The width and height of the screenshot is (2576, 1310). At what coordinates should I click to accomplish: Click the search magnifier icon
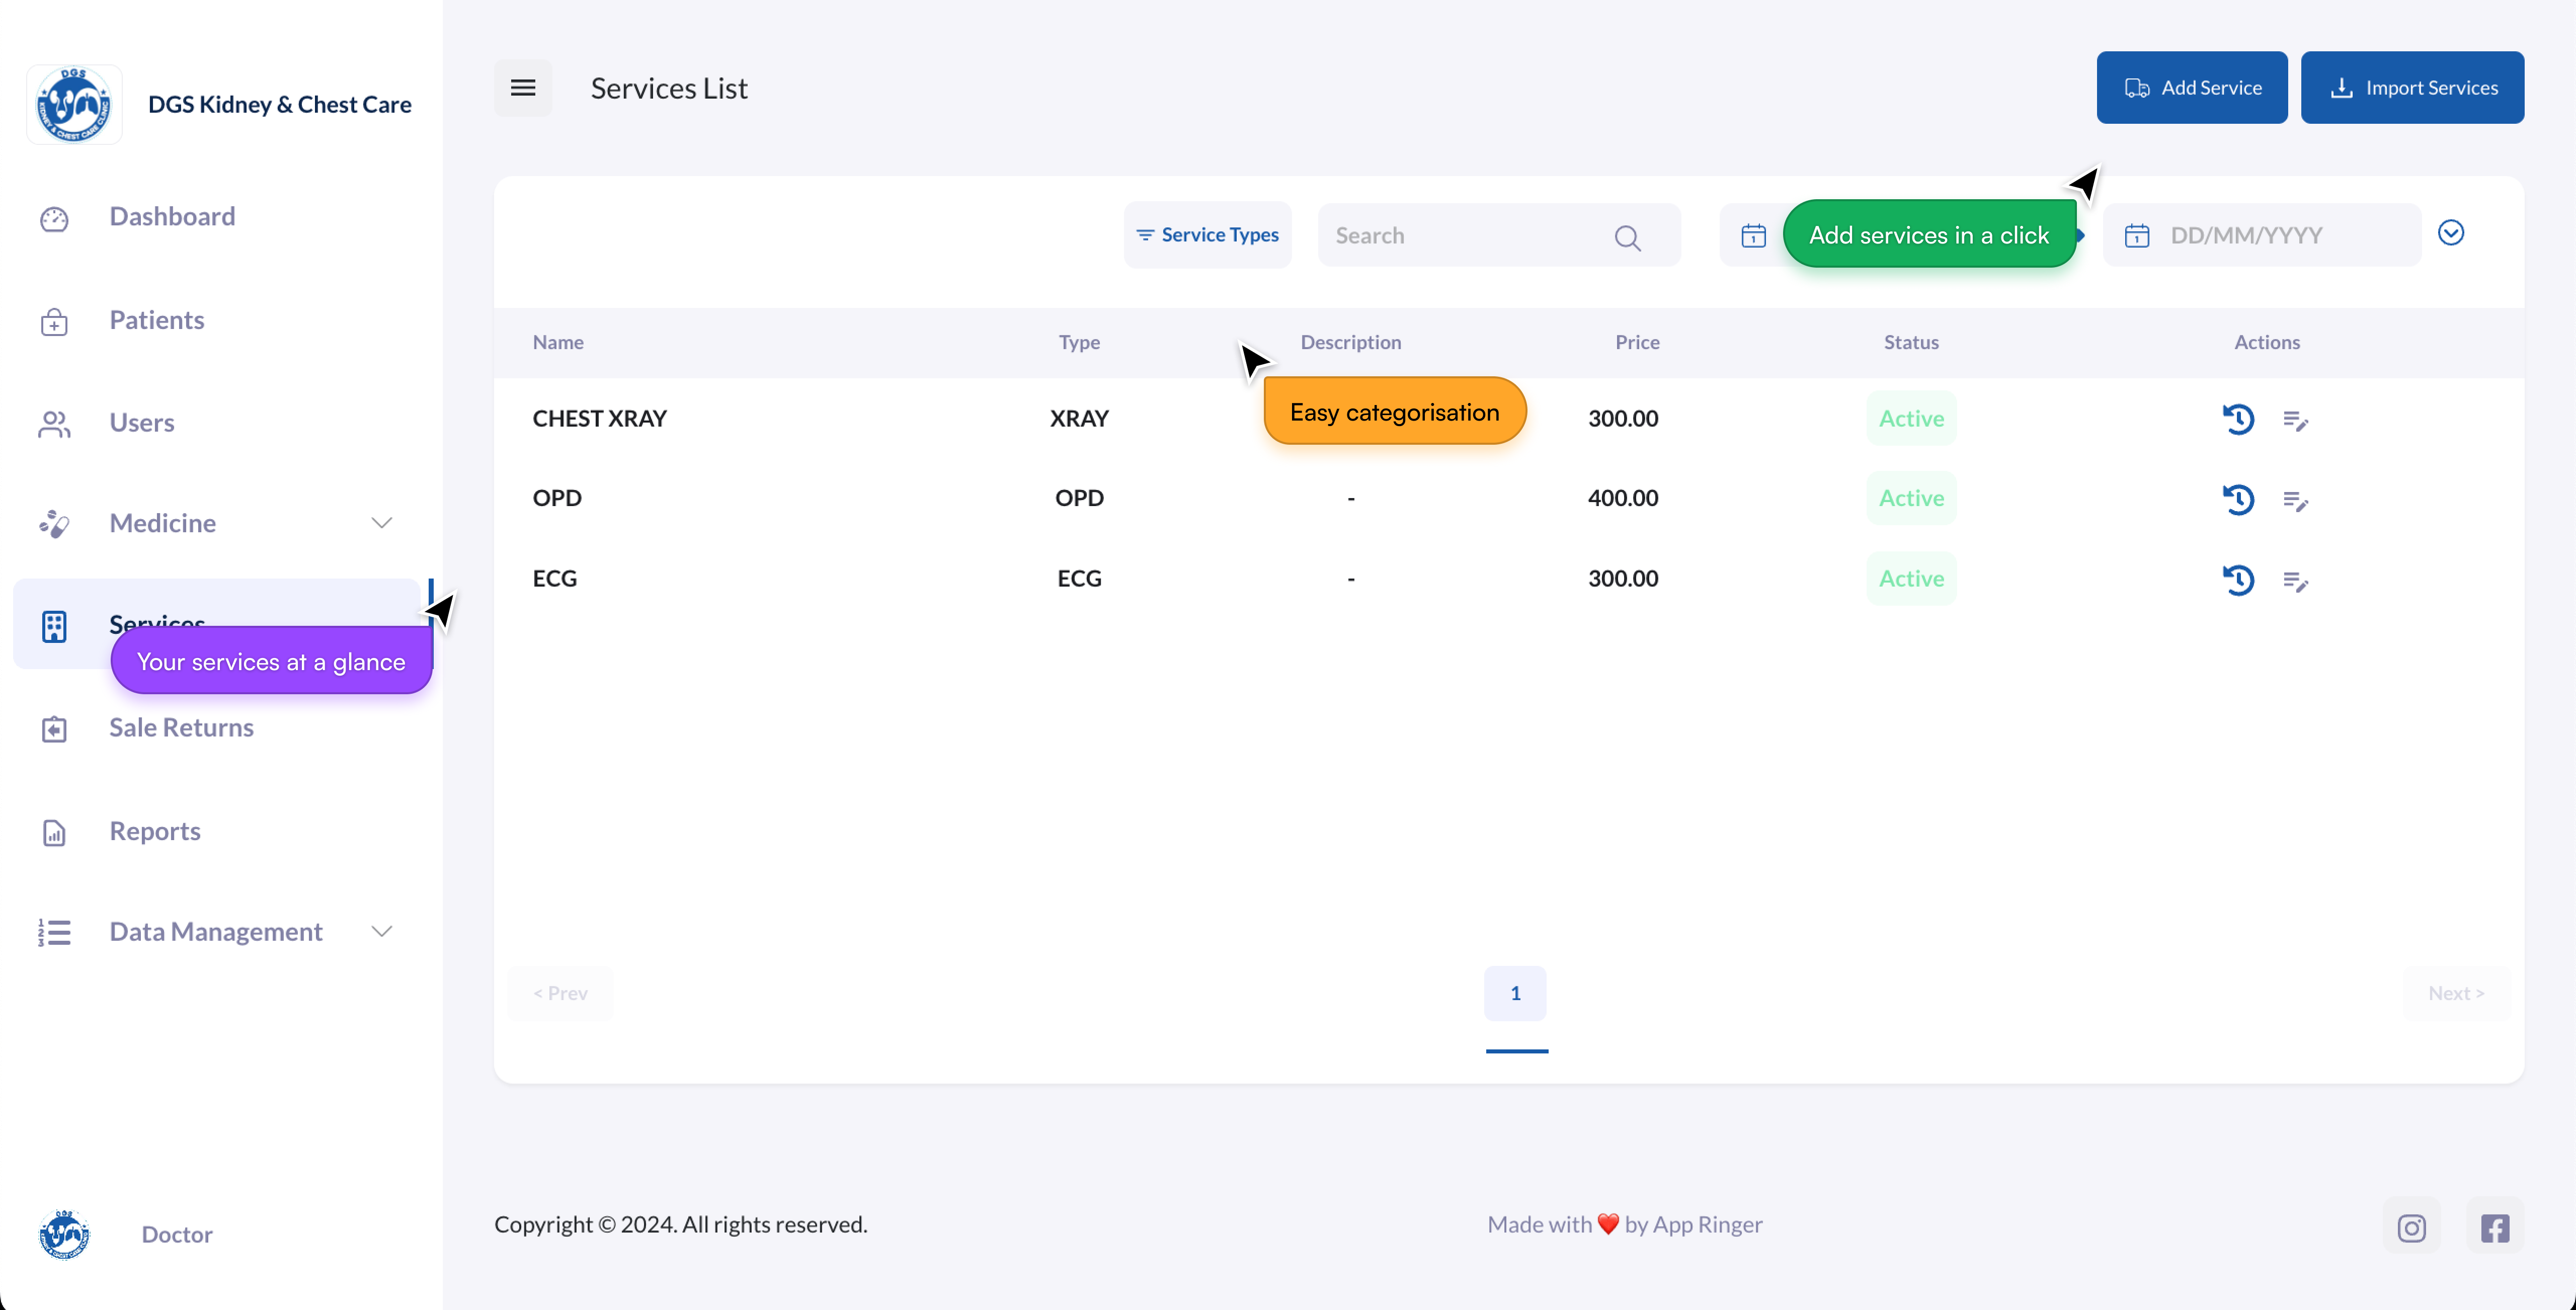1627,237
